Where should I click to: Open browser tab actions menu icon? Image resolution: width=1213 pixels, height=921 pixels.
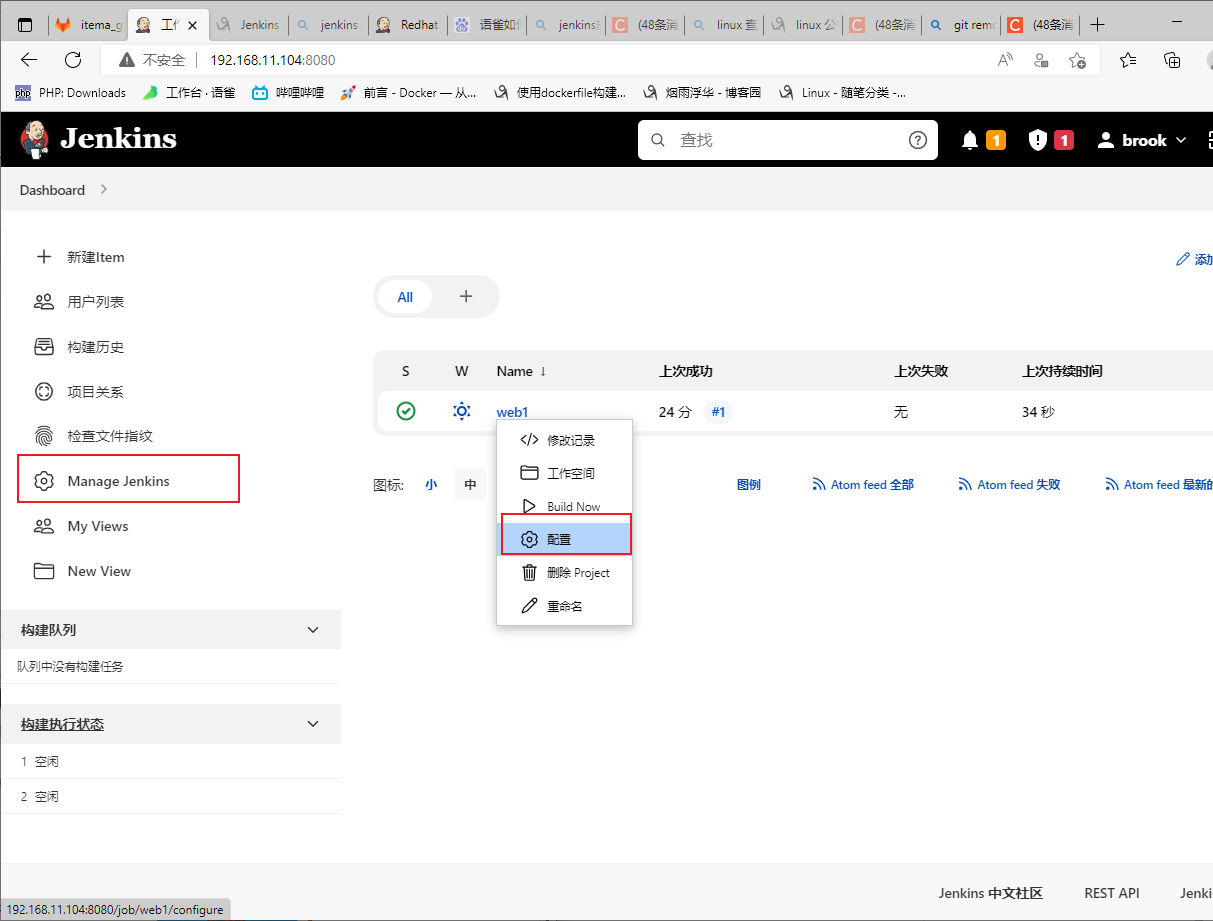[25, 25]
